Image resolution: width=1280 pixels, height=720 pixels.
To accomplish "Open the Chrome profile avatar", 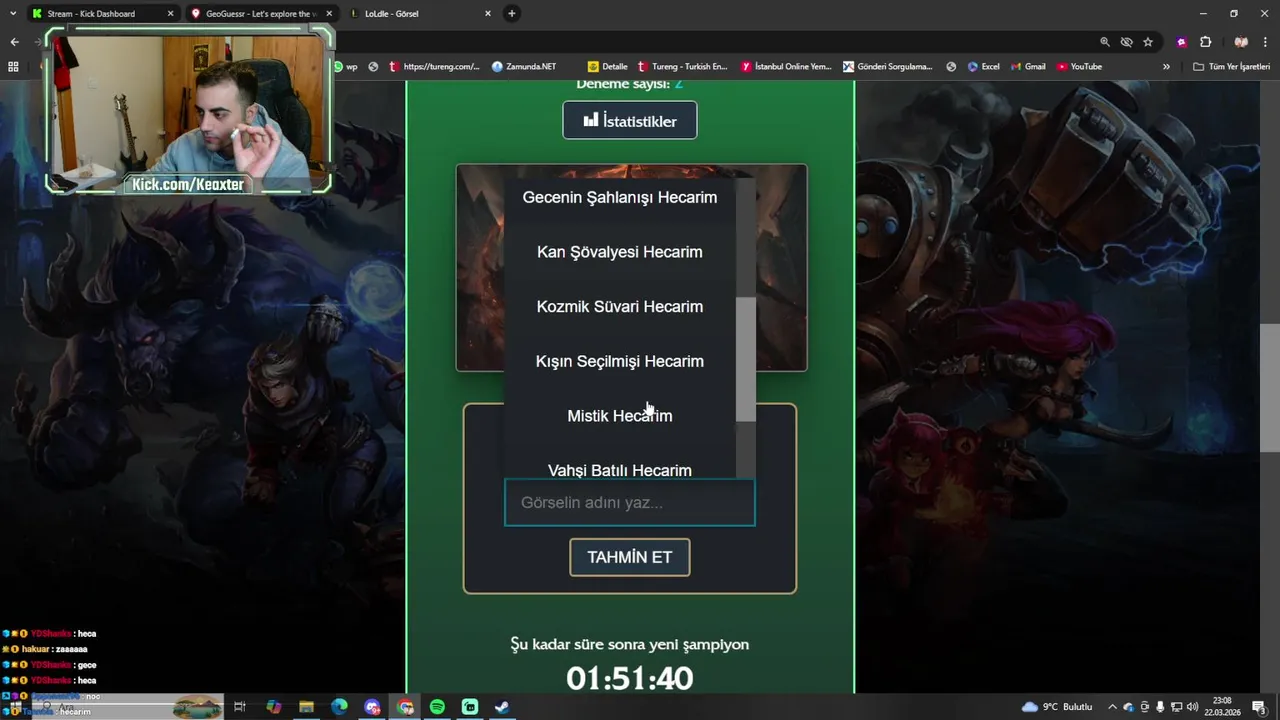I will pos(1241,42).
